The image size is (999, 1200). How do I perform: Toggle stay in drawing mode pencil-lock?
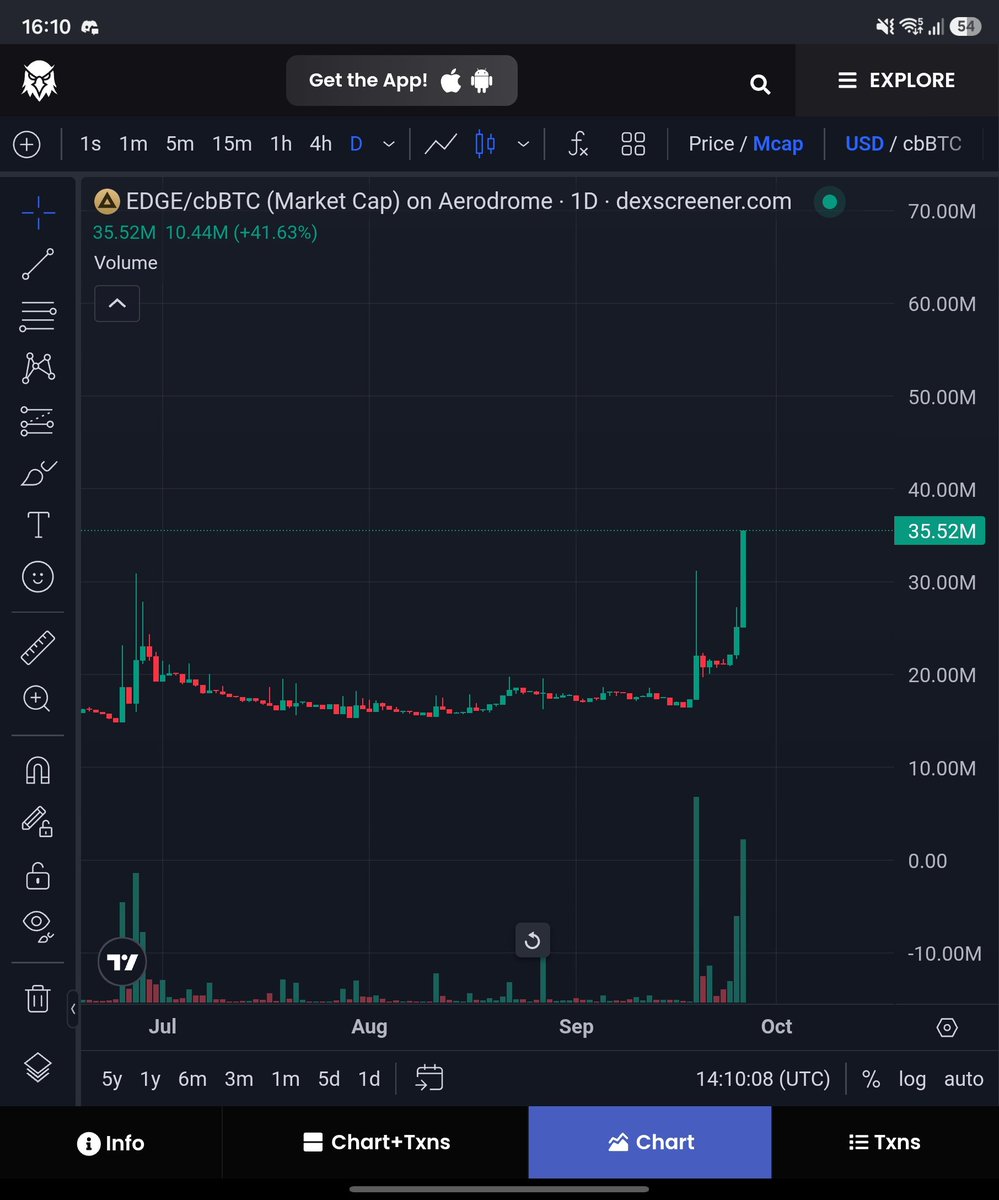pos(38,822)
